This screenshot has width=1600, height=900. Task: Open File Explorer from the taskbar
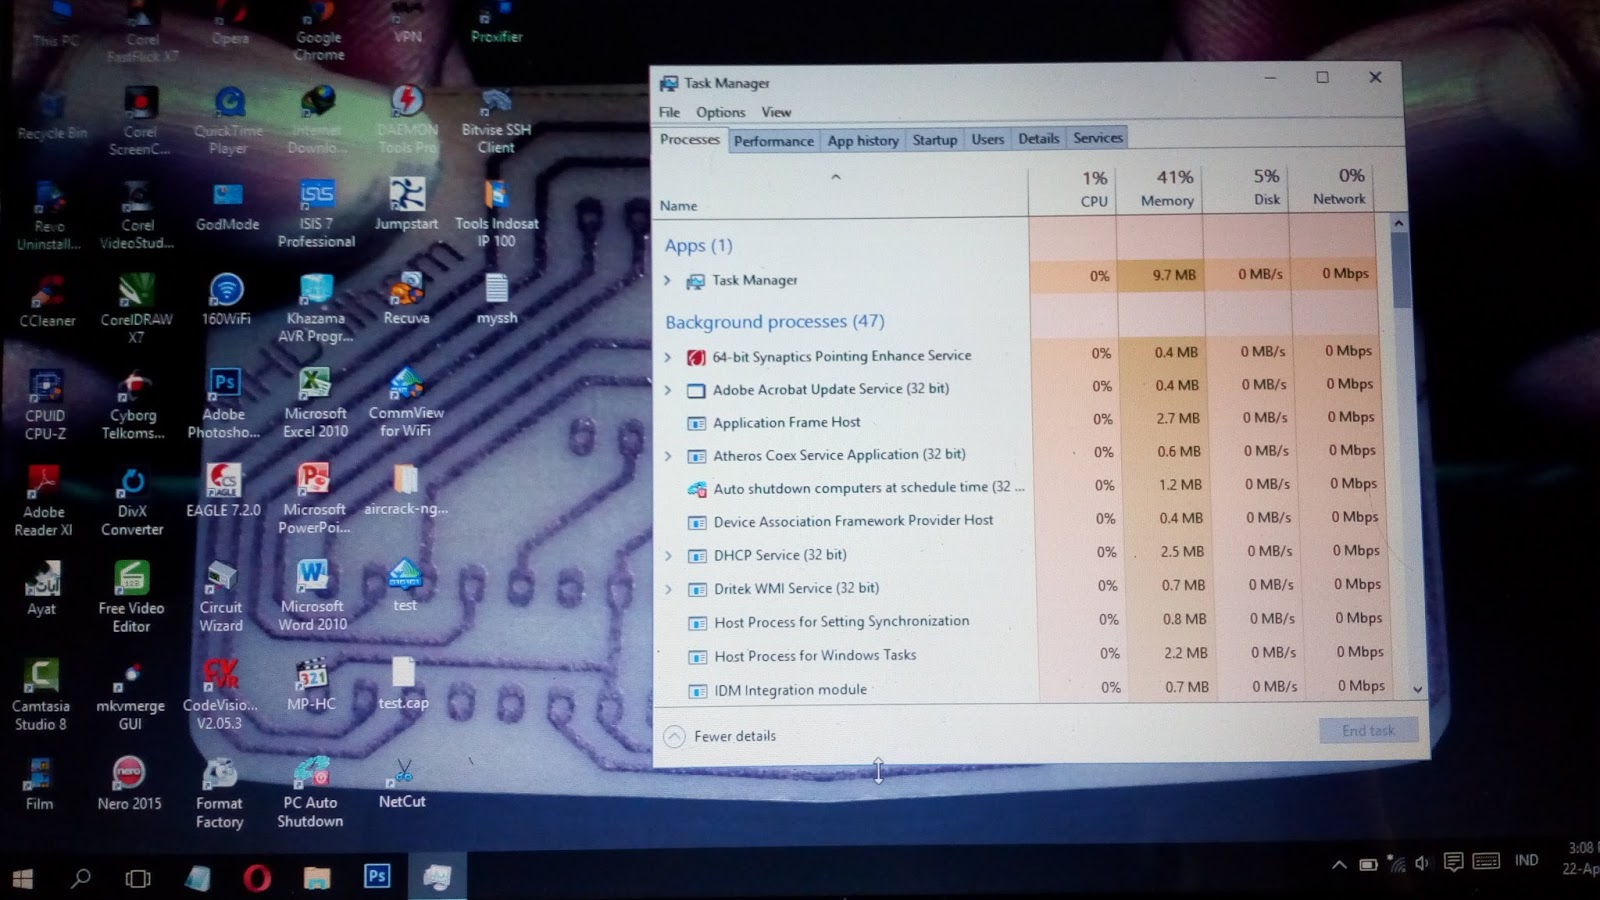pos(317,878)
